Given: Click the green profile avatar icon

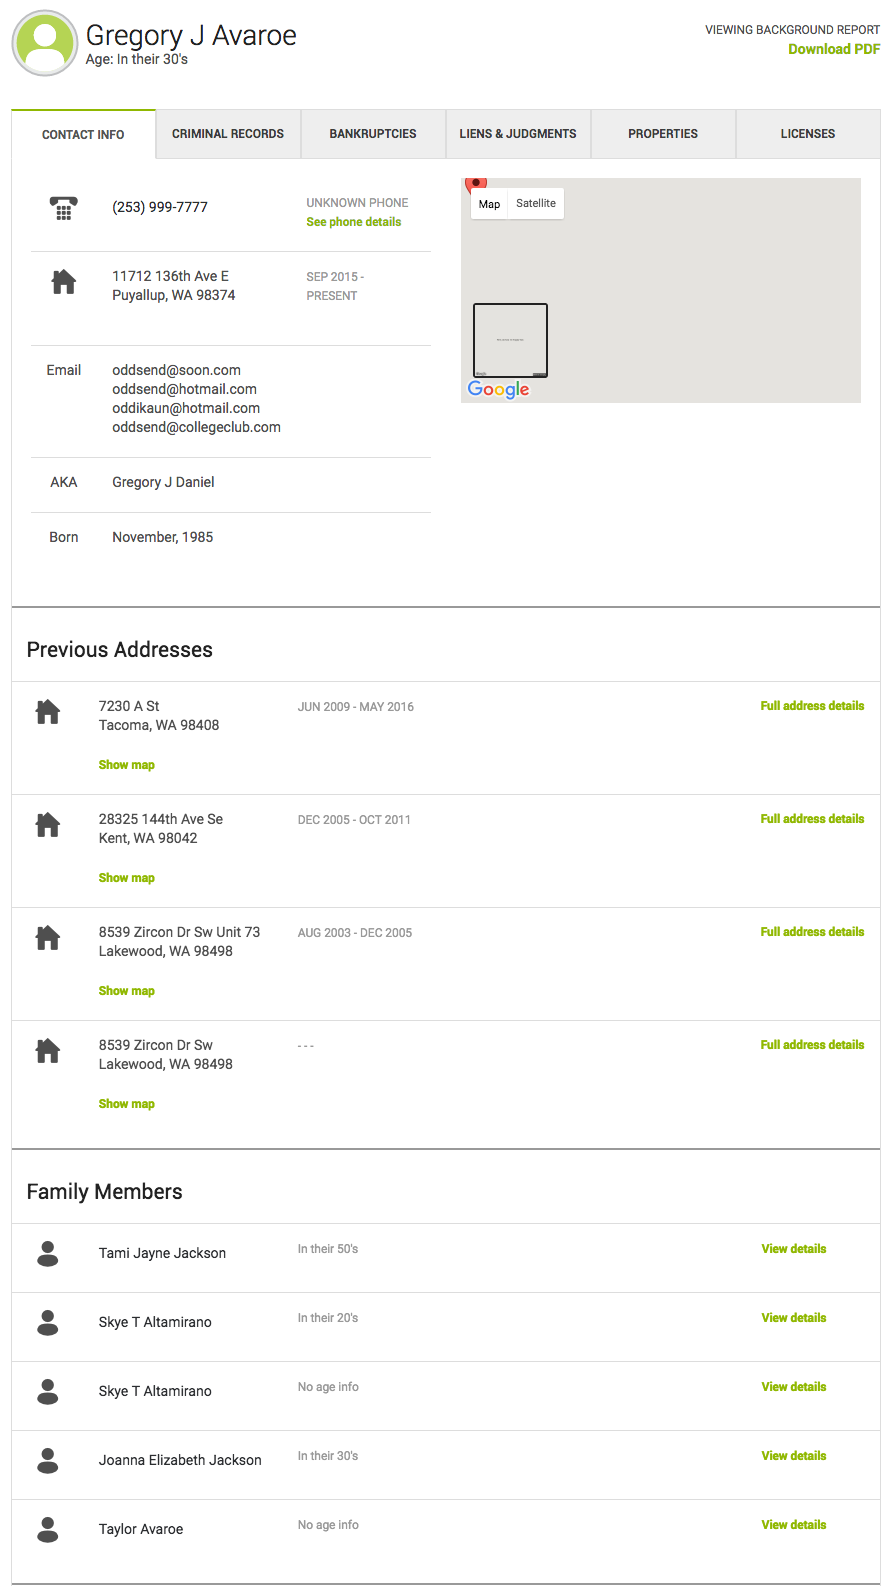Looking at the screenshot, I should 45,43.
